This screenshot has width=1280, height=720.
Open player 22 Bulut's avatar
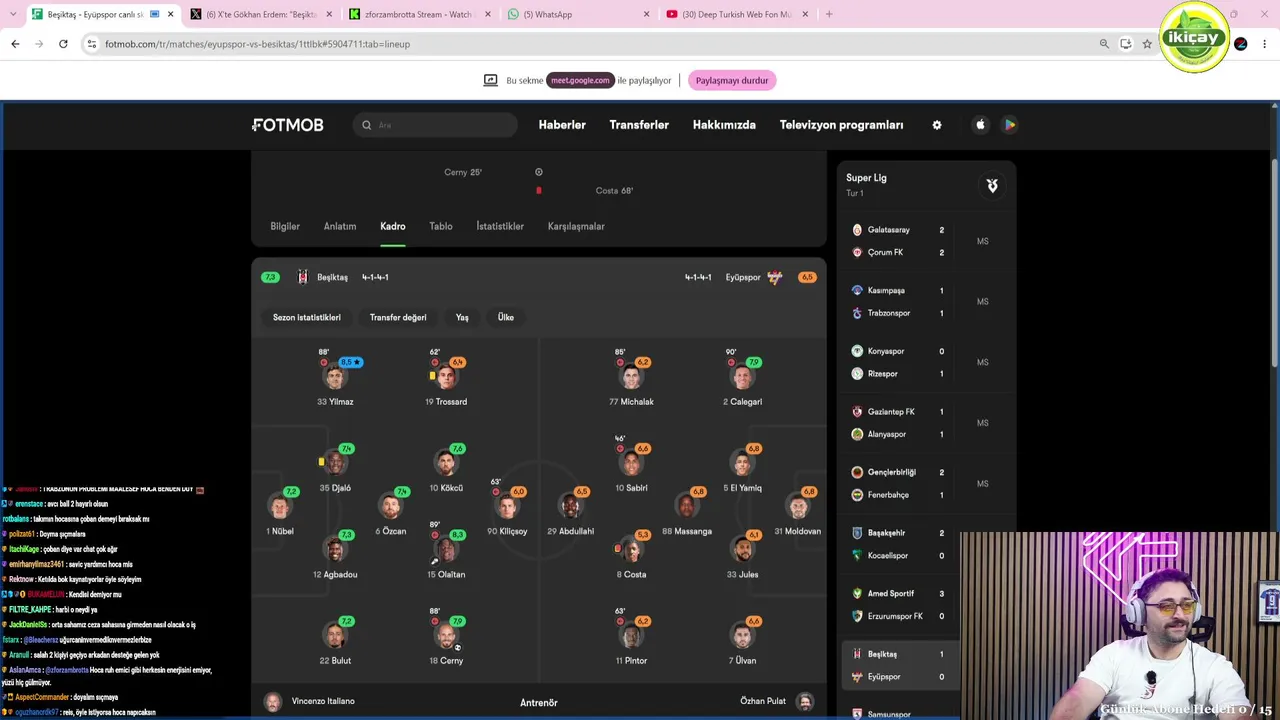[335, 636]
